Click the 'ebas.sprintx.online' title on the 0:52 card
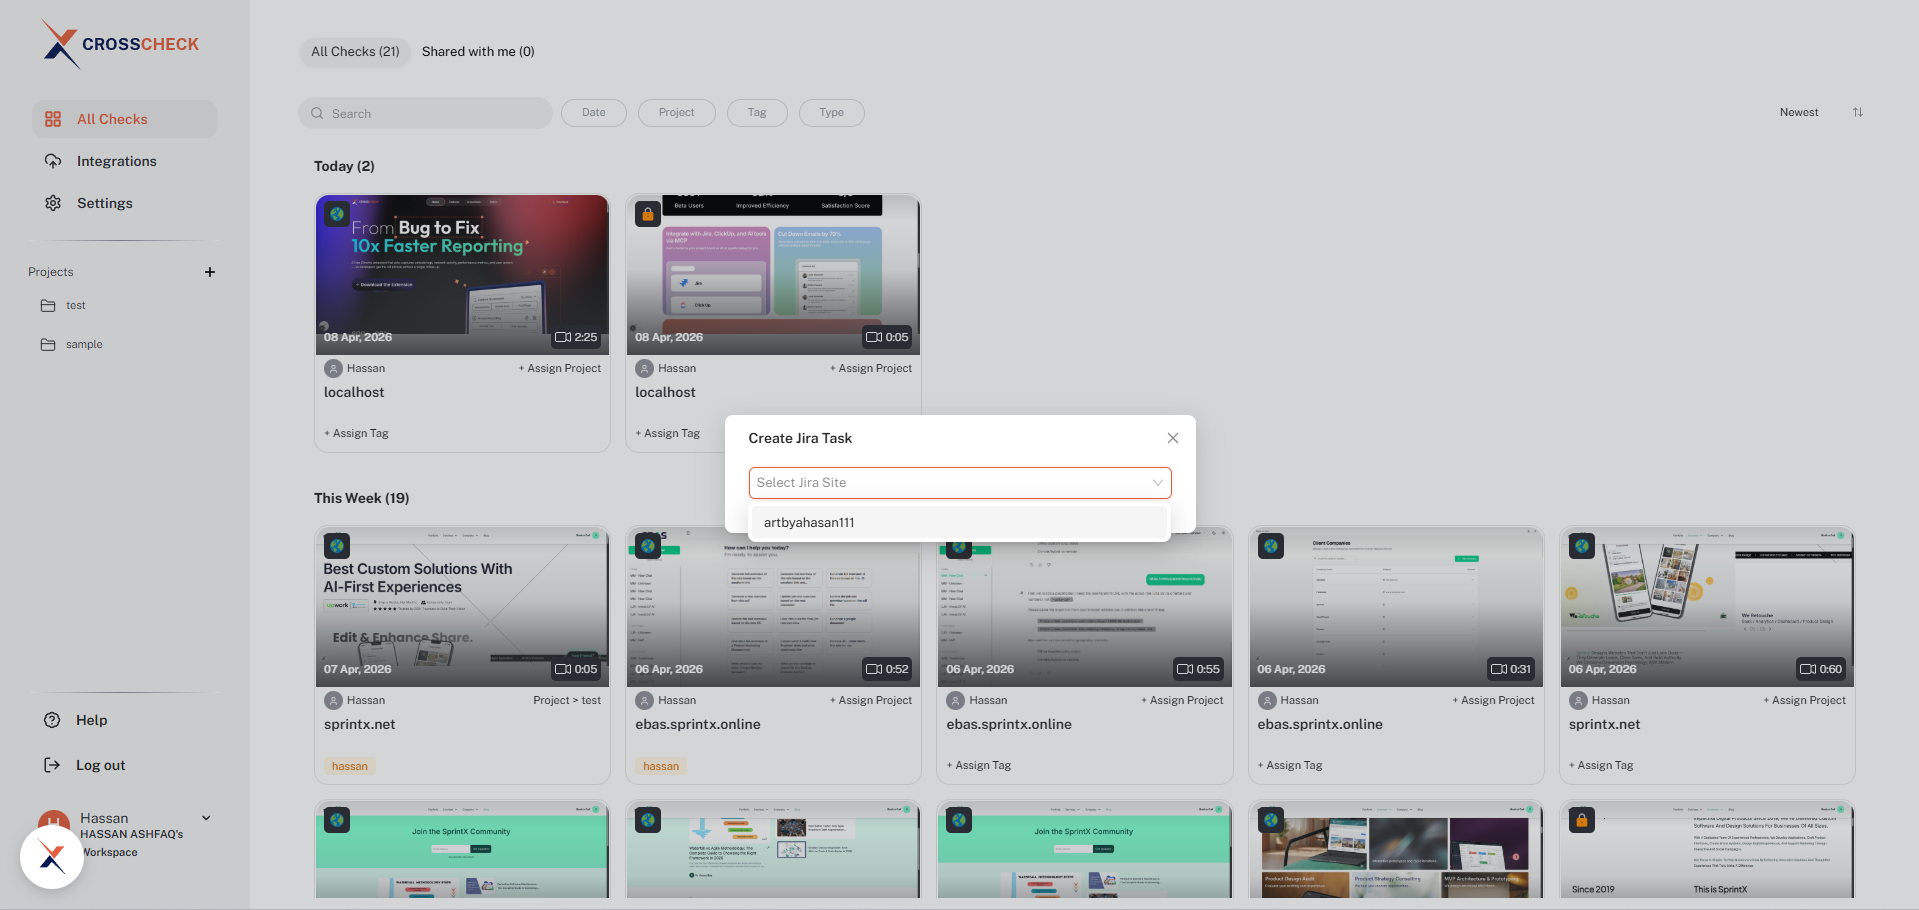 tap(698, 724)
